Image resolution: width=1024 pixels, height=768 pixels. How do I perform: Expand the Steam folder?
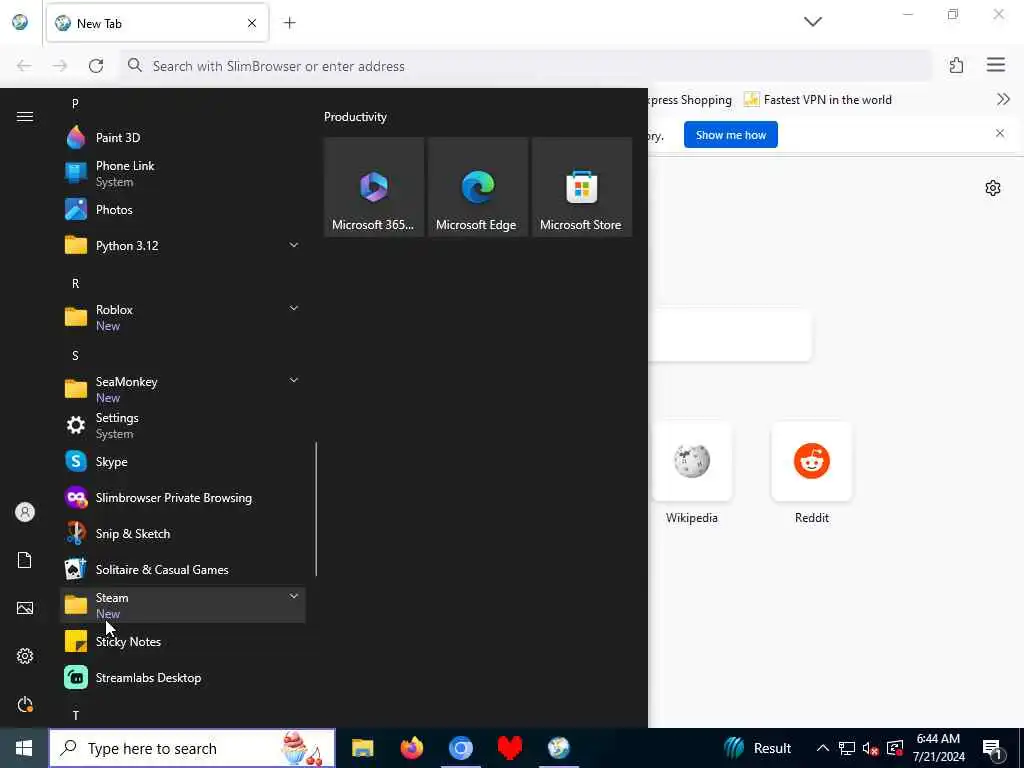183,605
